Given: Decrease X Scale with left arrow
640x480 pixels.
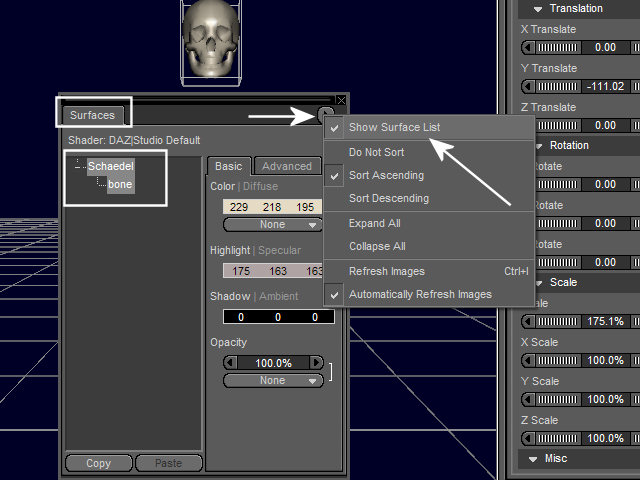Looking at the screenshot, I should (529, 361).
